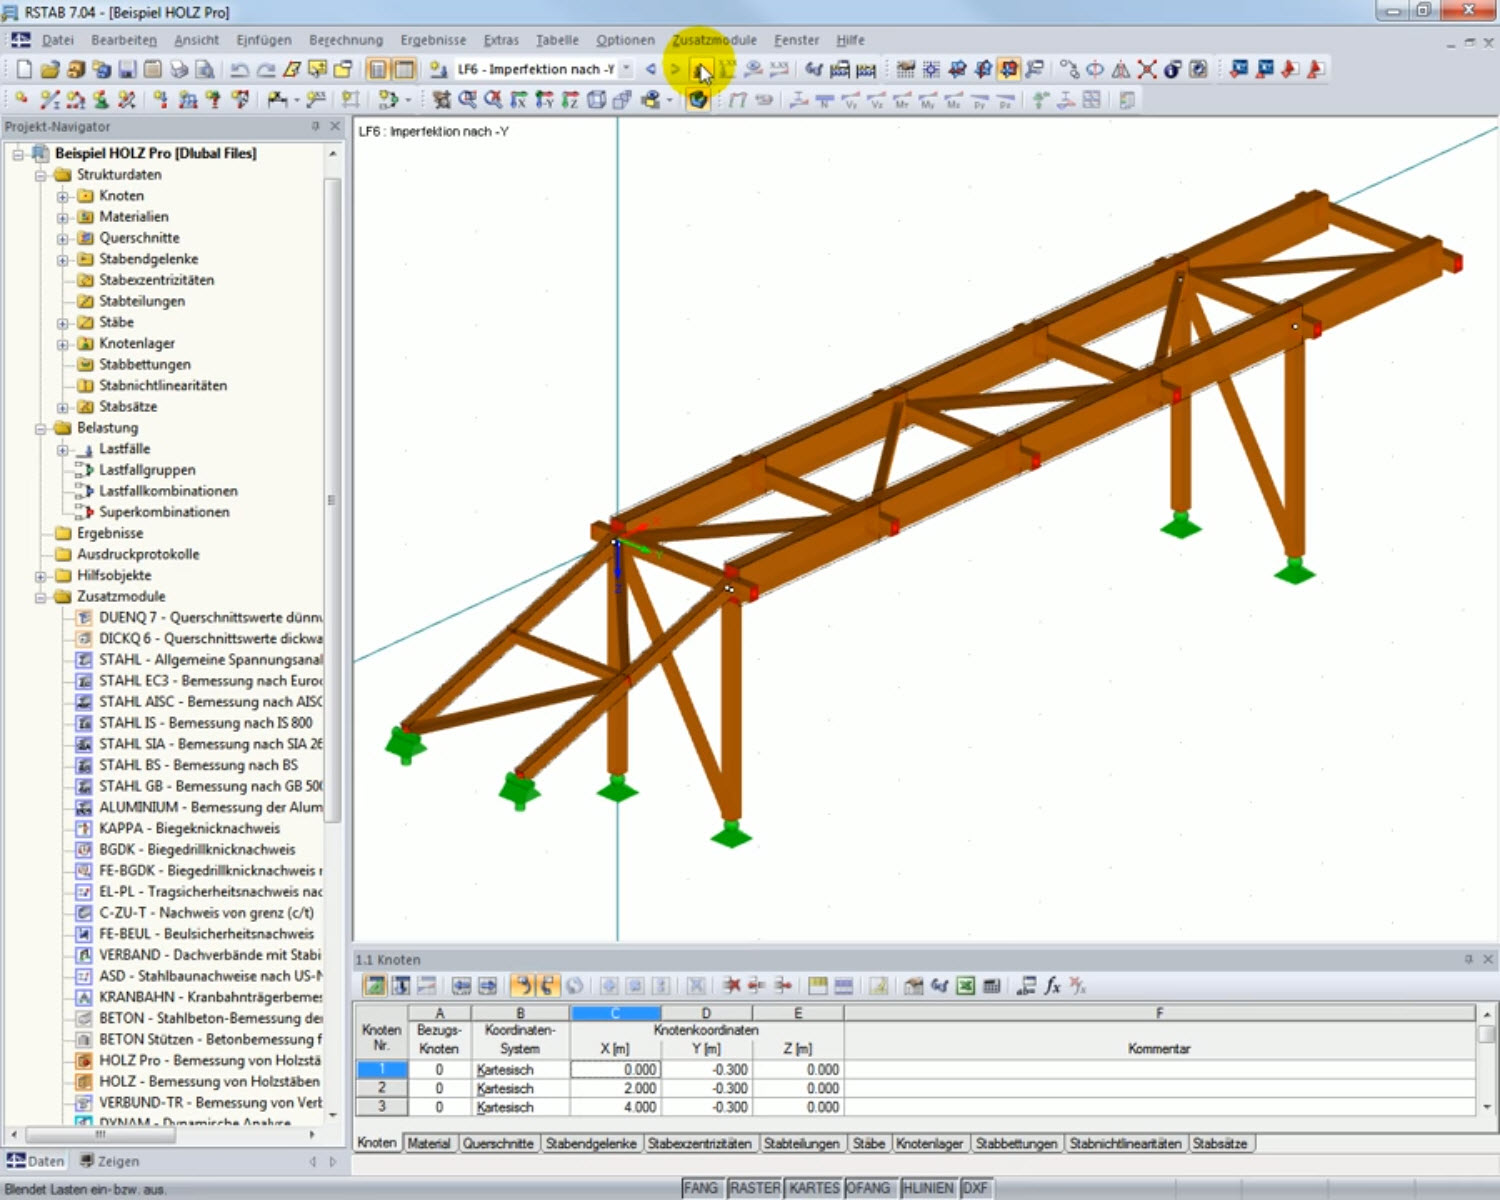Show My moment result icon
The height and width of the screenshot is (1200, 1500).
coord(928,100)
